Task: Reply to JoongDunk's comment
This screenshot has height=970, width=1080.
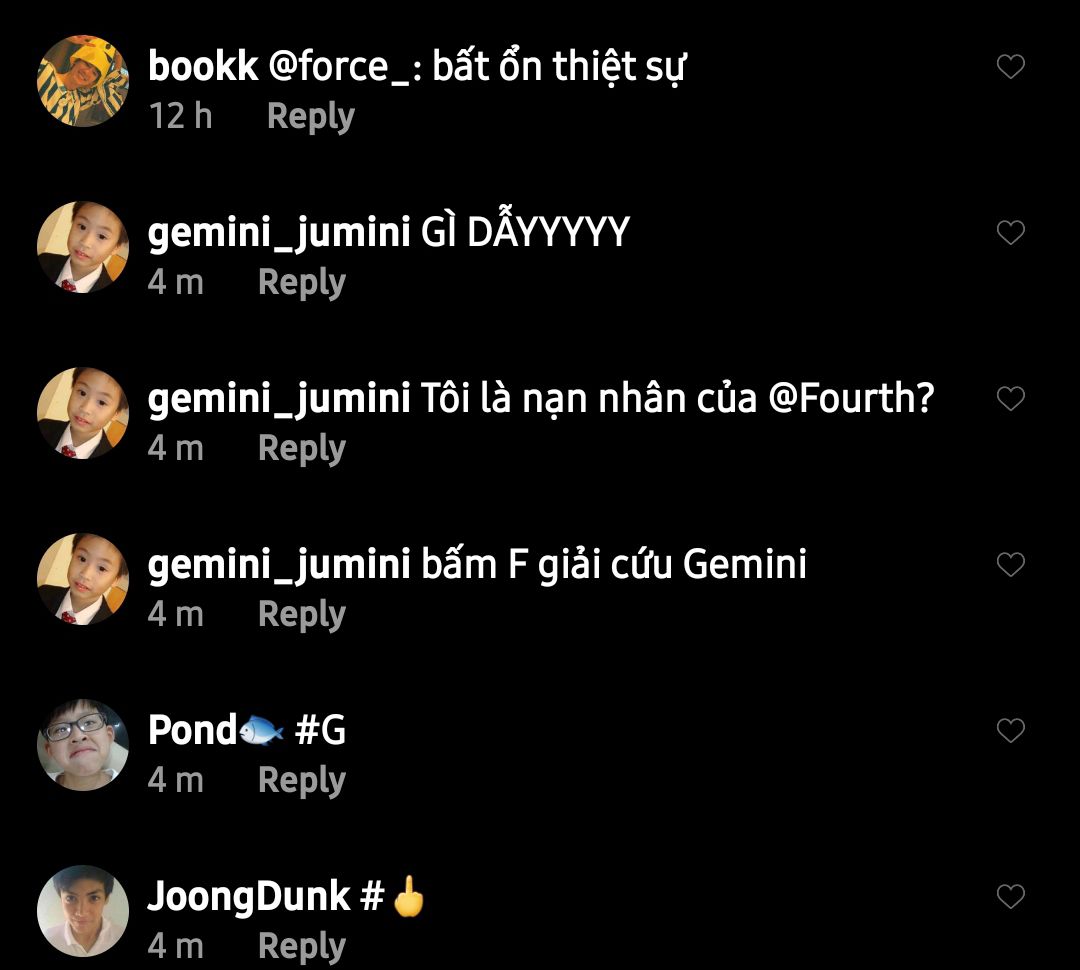Action: [301, 946]
